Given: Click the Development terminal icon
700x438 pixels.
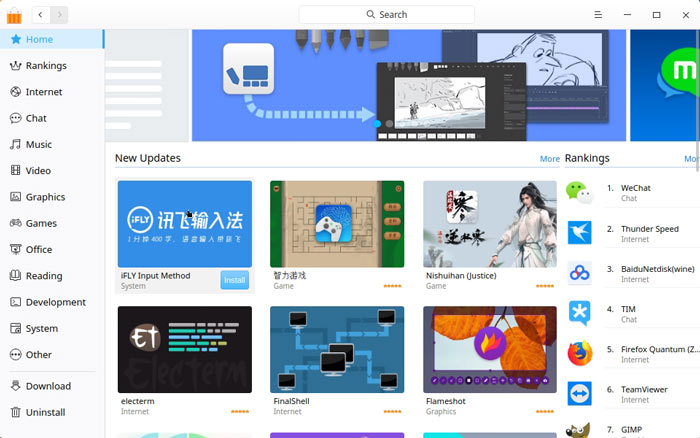Looking at the screenshot, I should click(16, 302).
